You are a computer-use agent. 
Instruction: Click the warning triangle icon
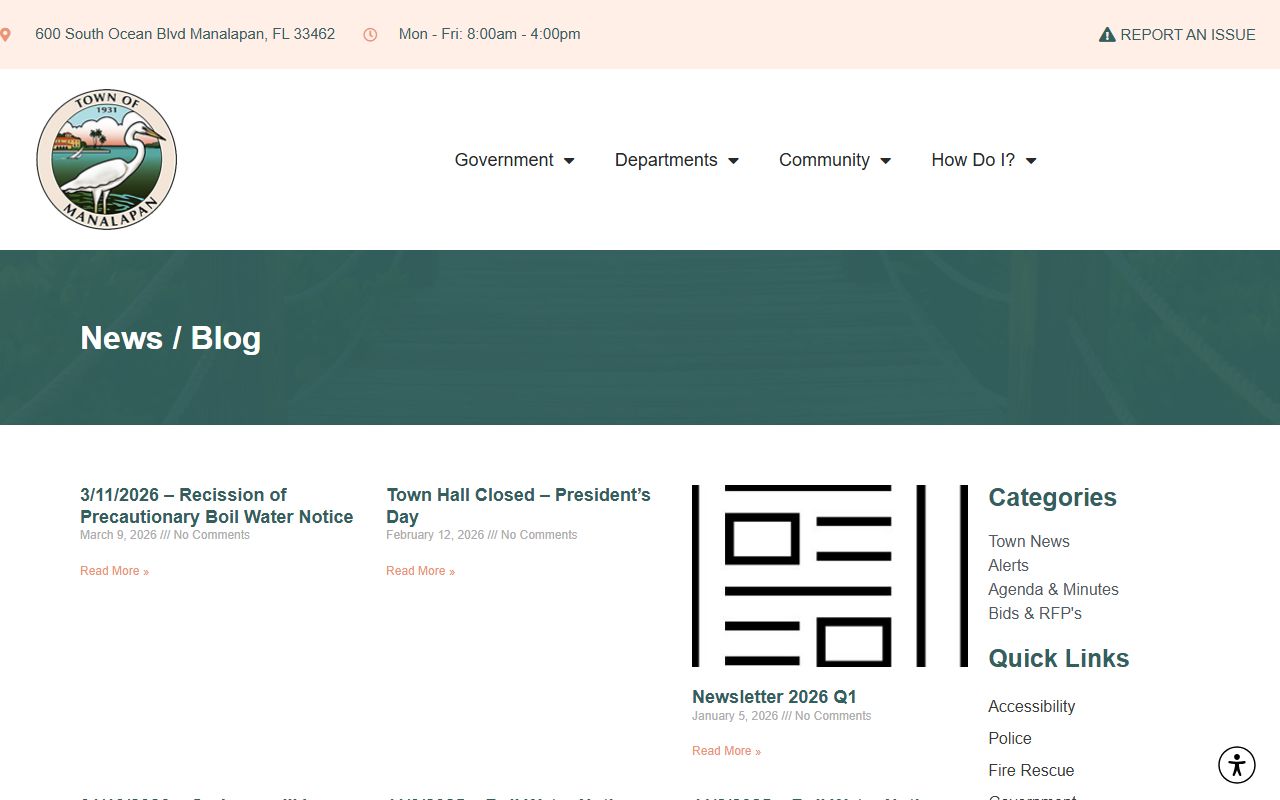[x=1107, y=34]
